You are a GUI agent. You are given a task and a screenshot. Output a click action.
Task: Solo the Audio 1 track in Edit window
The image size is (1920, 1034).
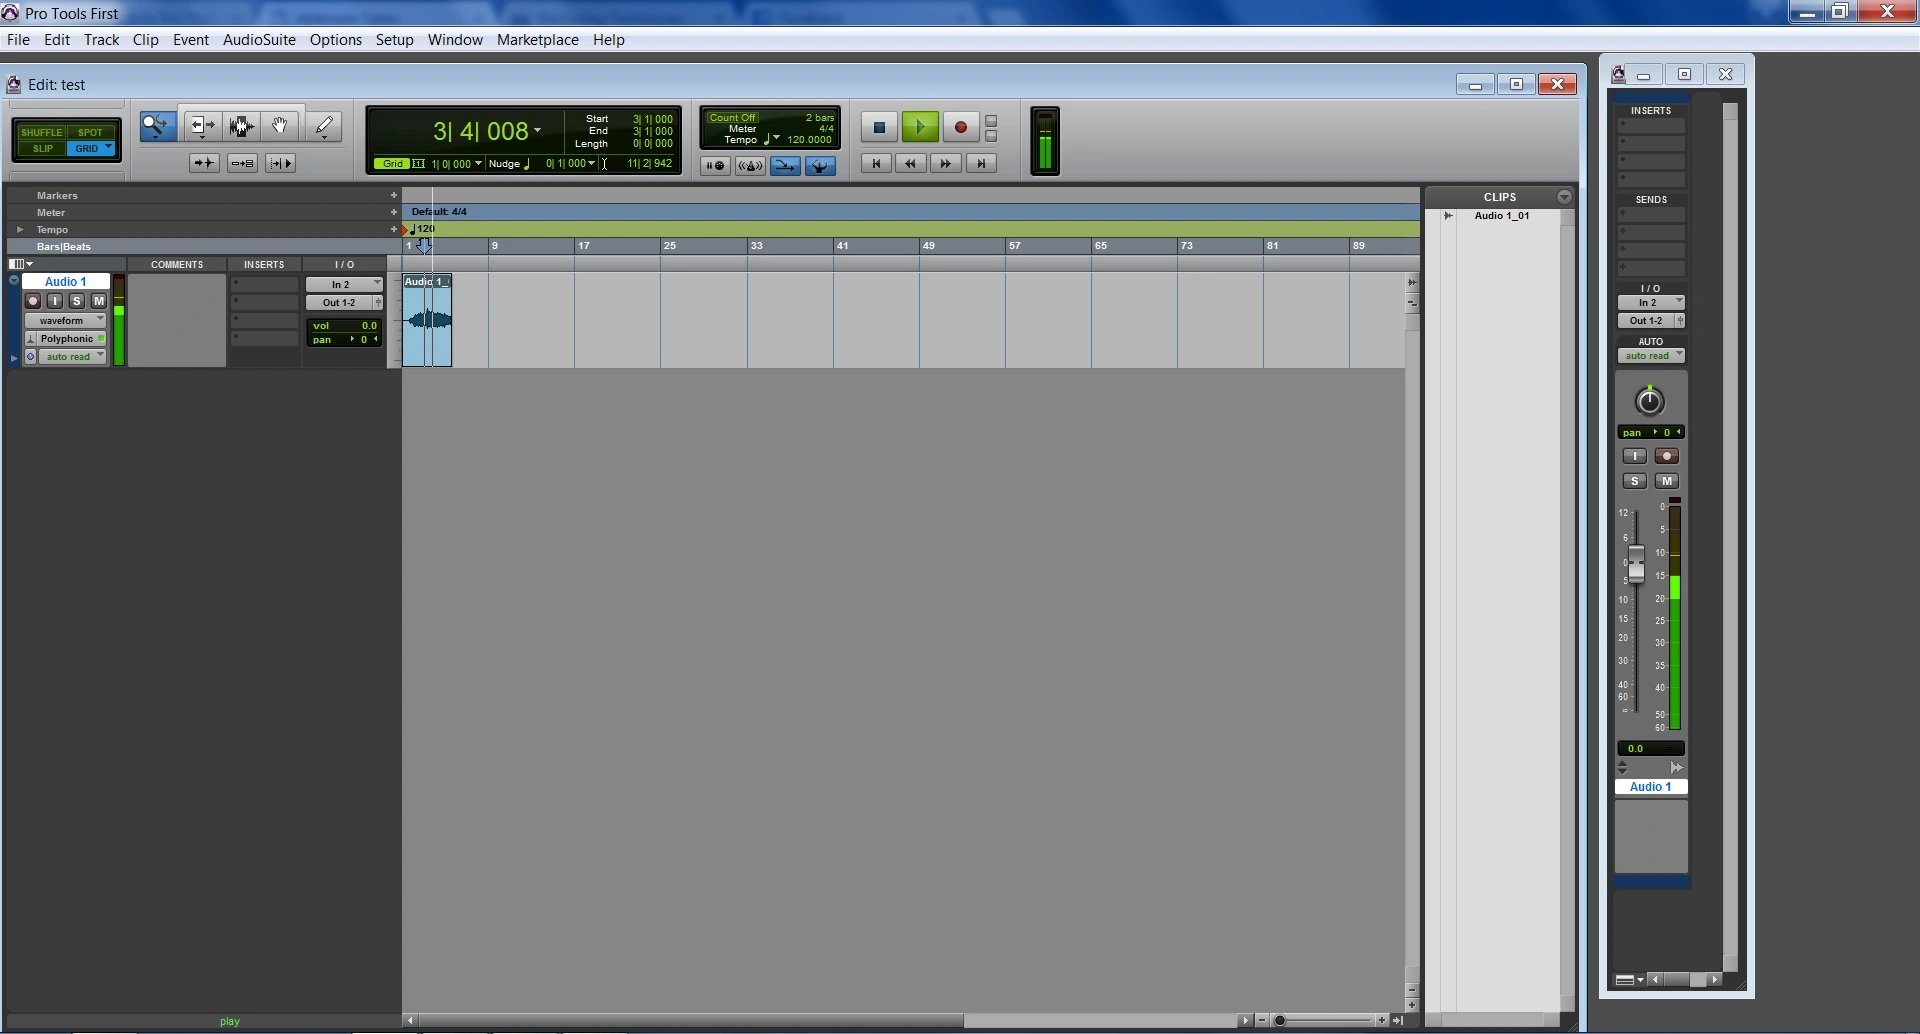pyautogui.click(x=77, y=301)
